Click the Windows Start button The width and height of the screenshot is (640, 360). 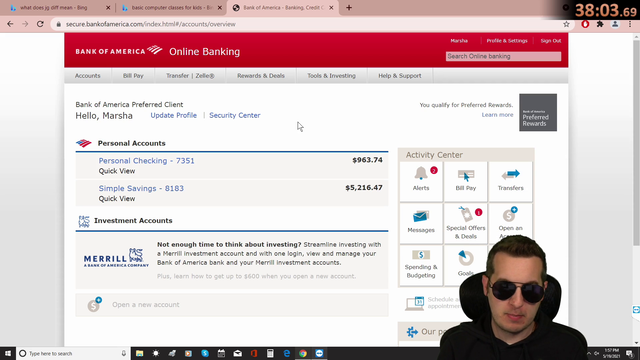[8, 353]
